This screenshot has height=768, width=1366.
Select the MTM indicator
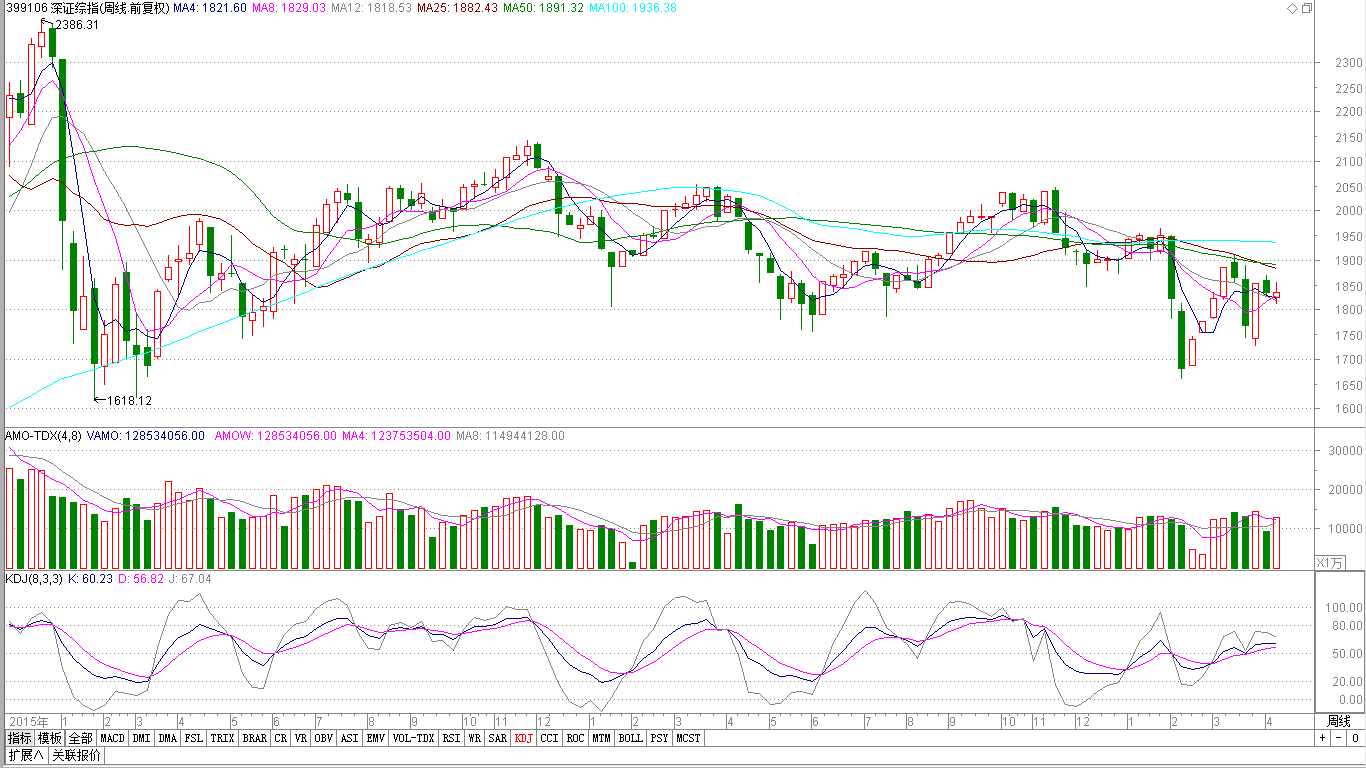(601, 738)
